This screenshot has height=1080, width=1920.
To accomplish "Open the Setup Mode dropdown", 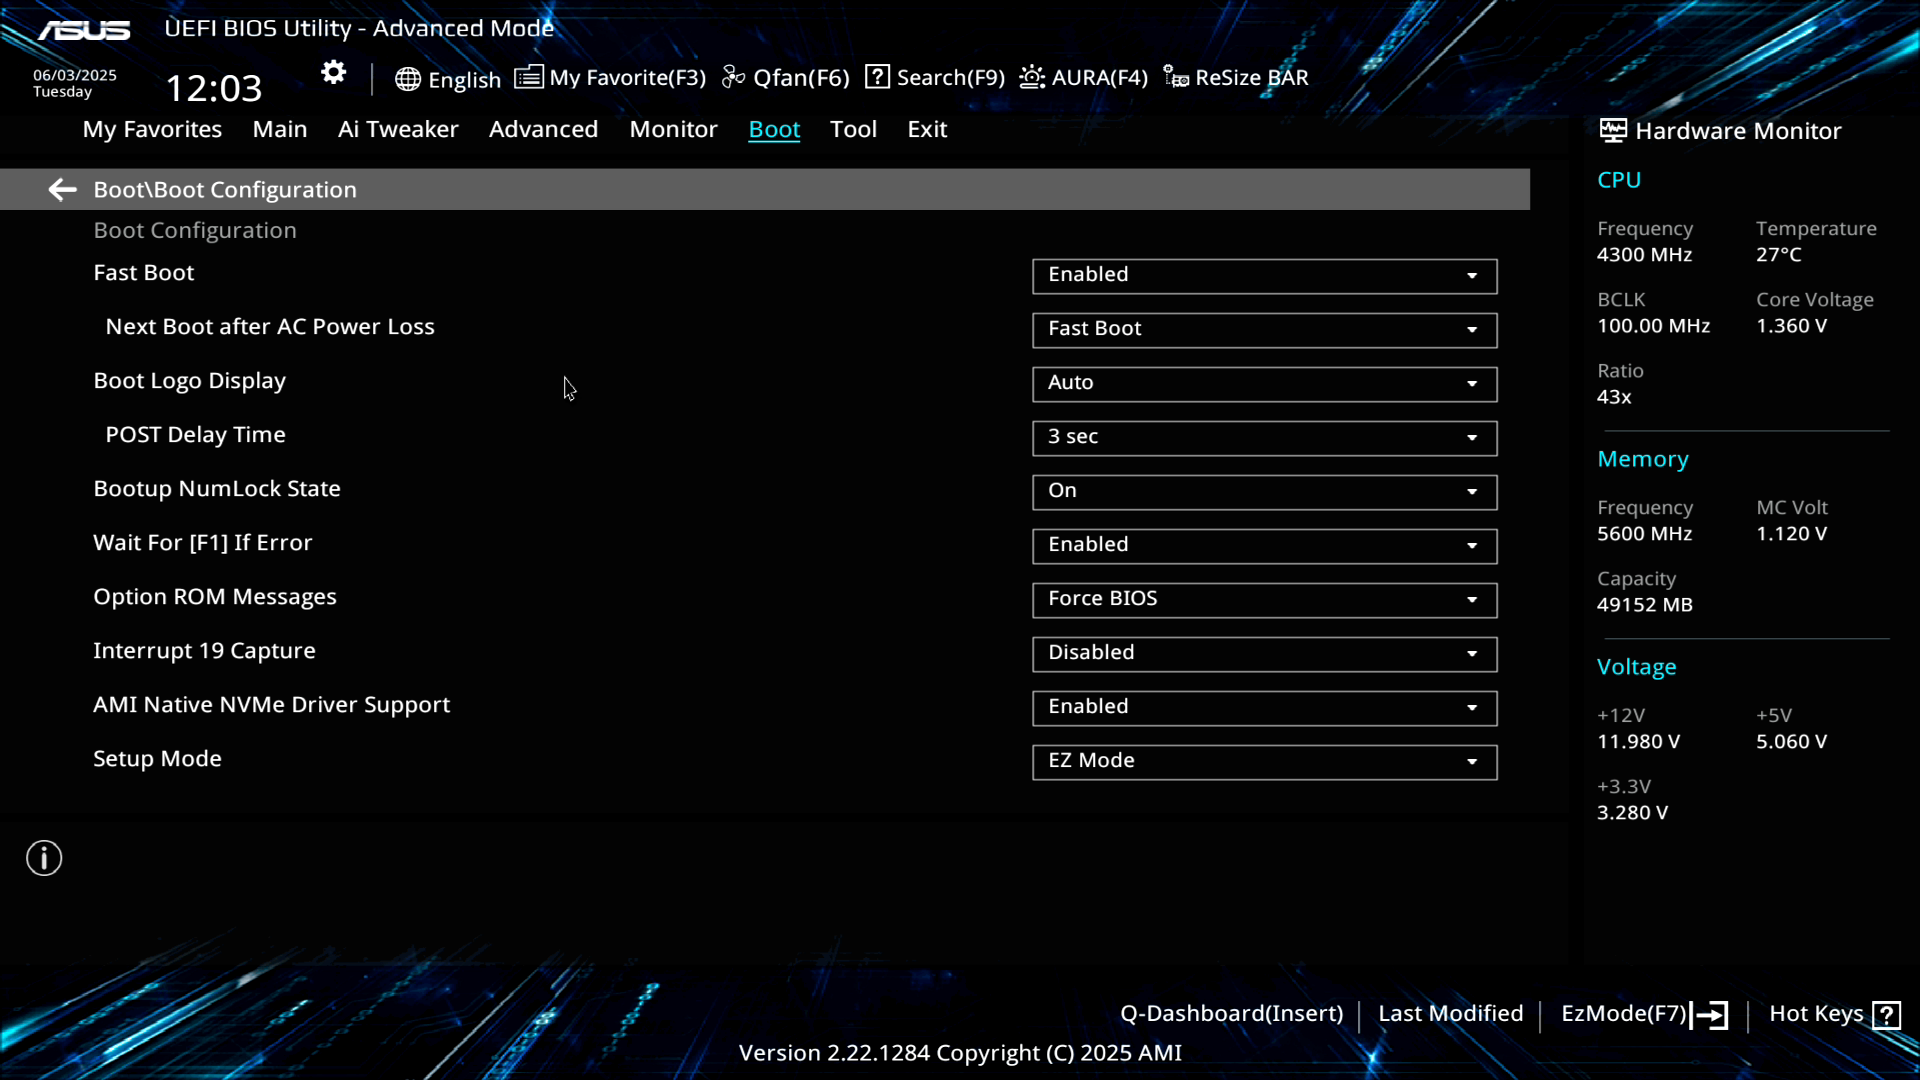I will (x=1264, y=762).
